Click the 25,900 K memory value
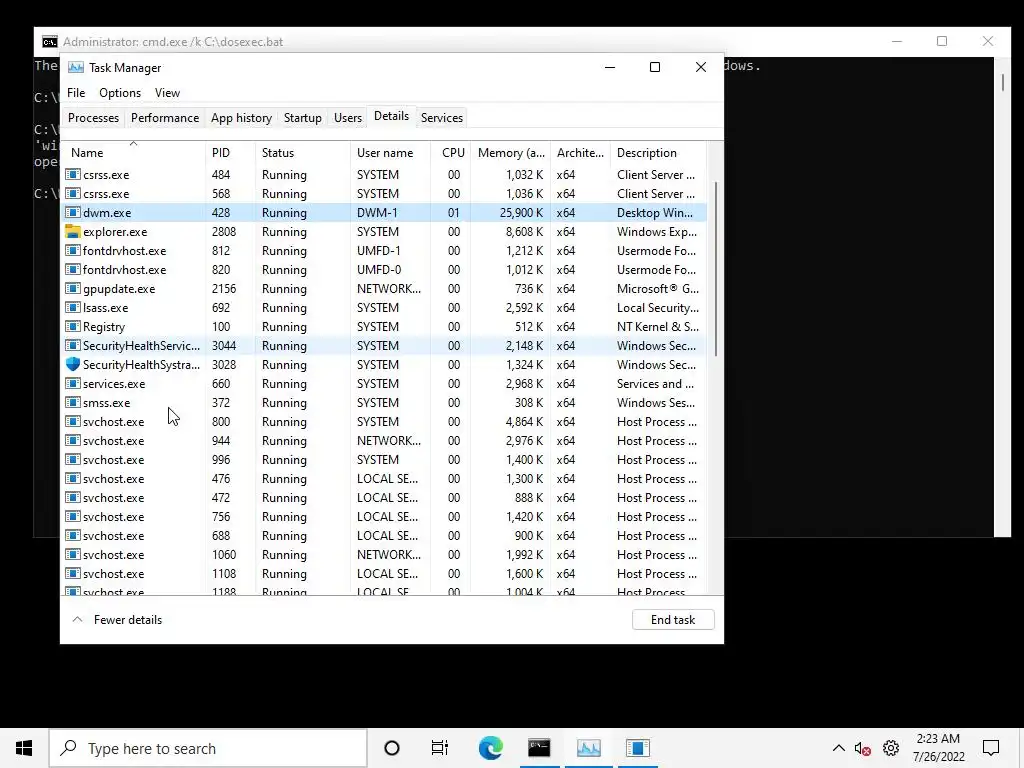 521,212
